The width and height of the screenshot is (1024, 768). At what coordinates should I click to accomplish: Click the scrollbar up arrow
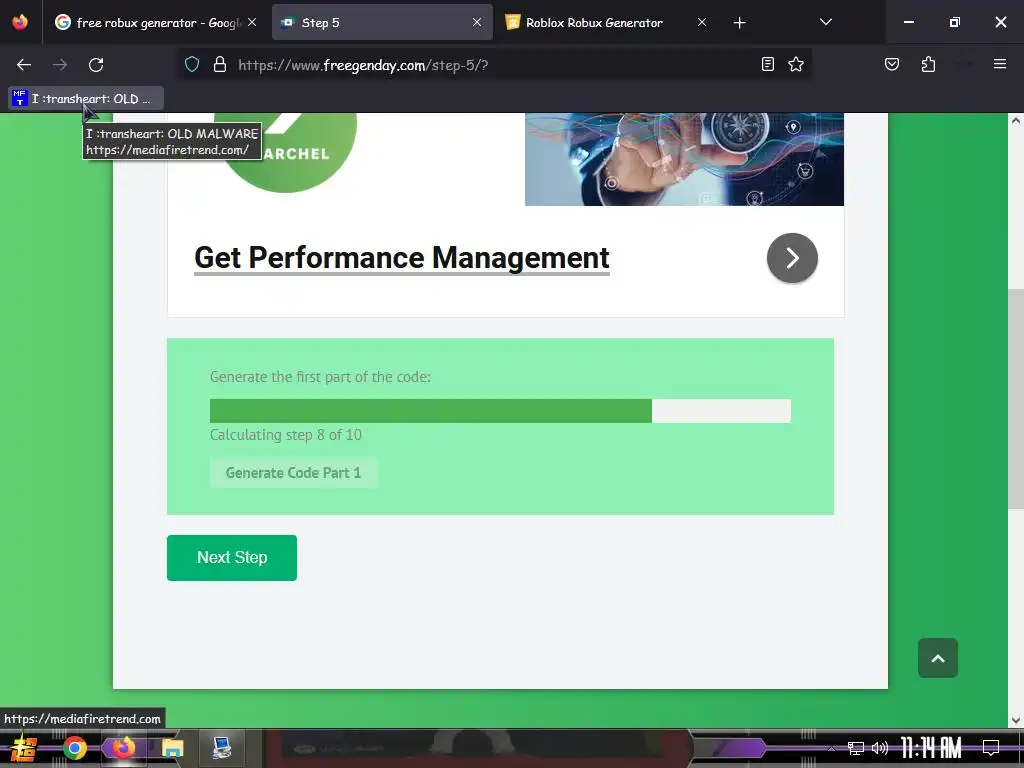tap(1016, 121)
